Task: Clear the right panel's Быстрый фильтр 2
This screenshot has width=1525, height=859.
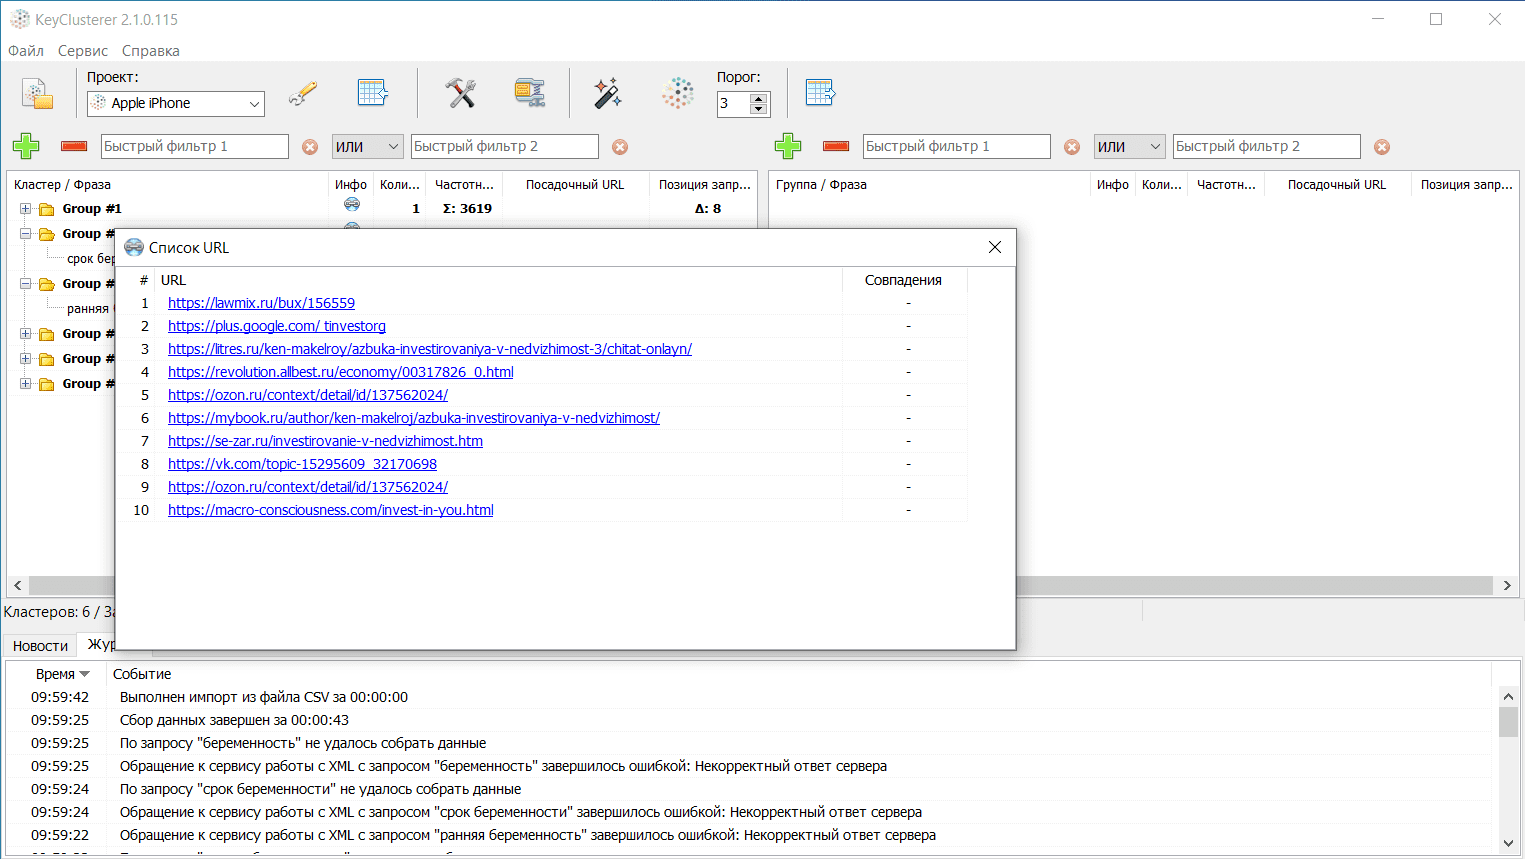Action: point(1382,147)
